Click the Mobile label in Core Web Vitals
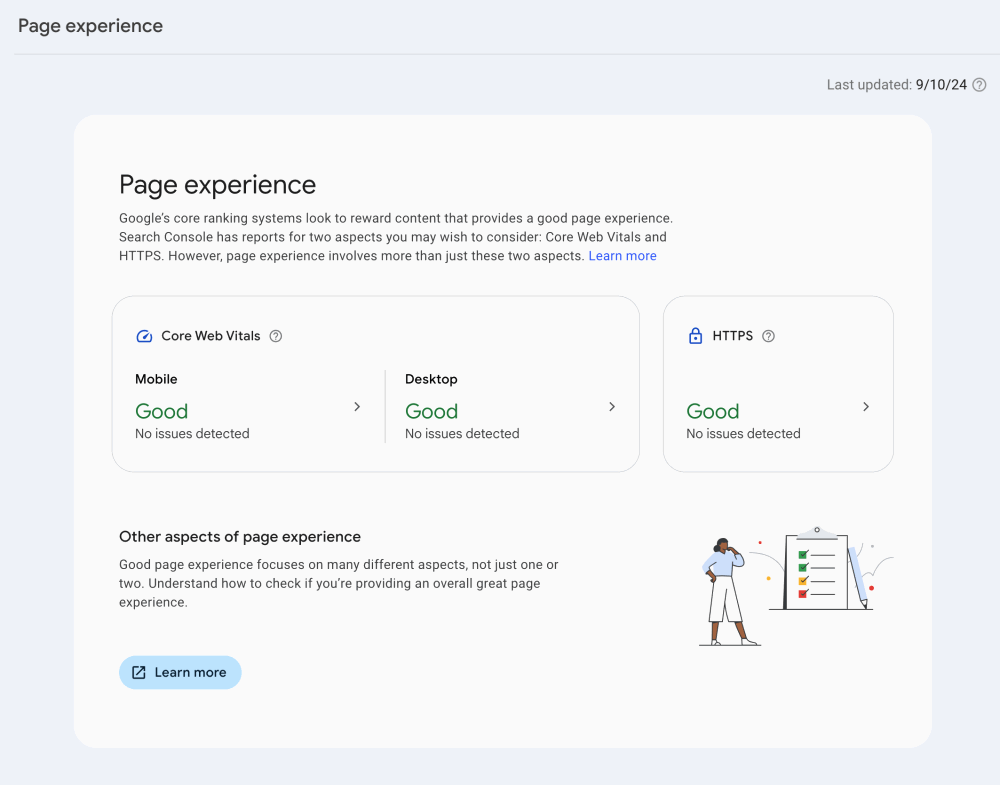 pyautogui.click(x=156, y=379)
